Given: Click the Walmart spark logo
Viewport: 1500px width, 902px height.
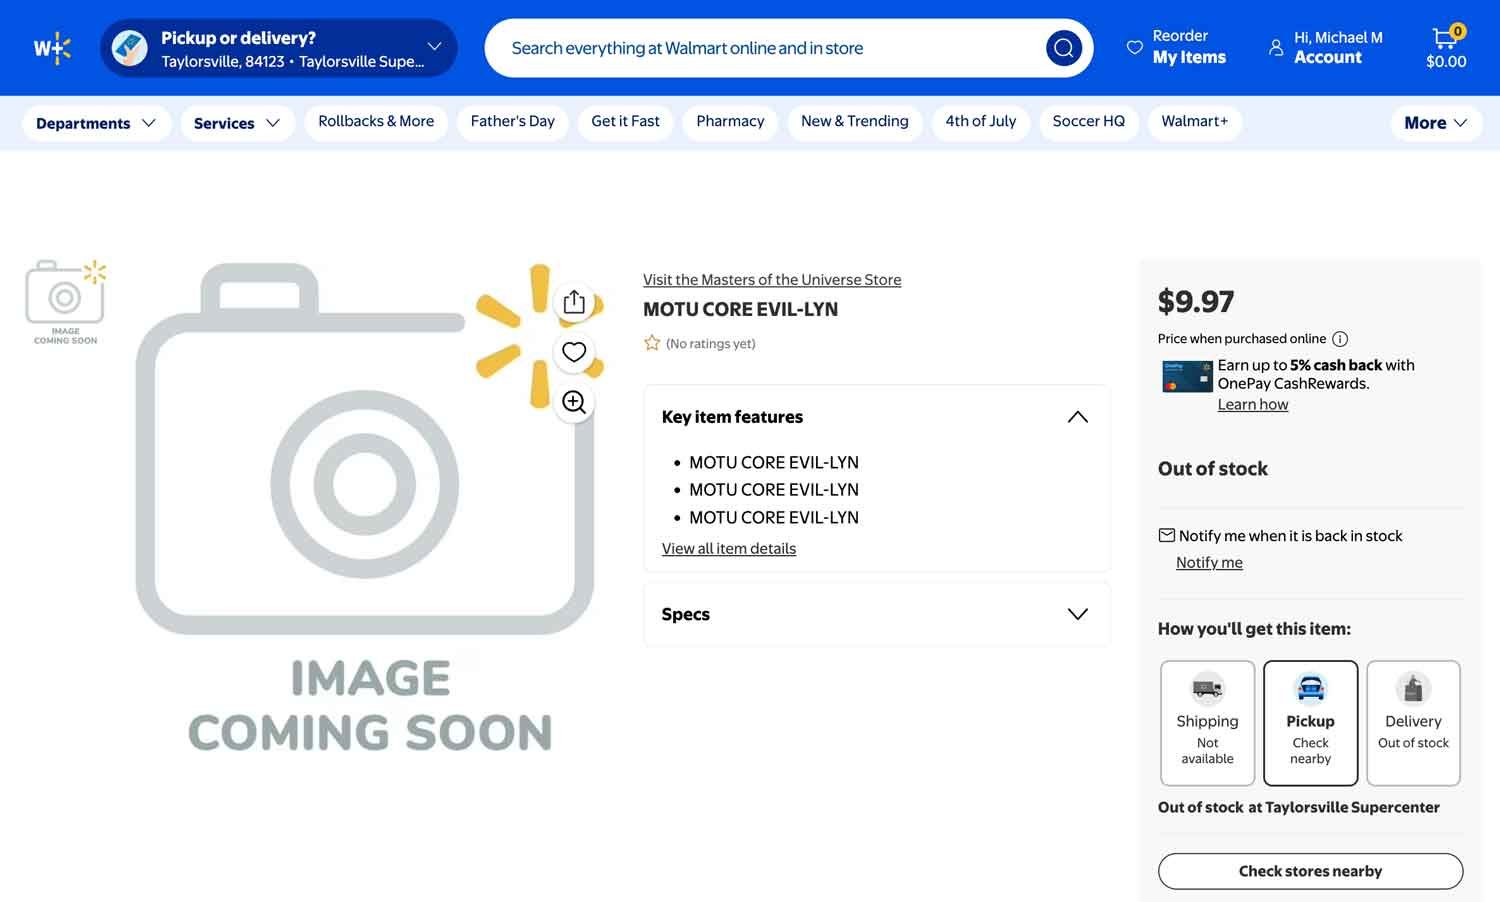Looking at the screenshot, I should [52, 48].
